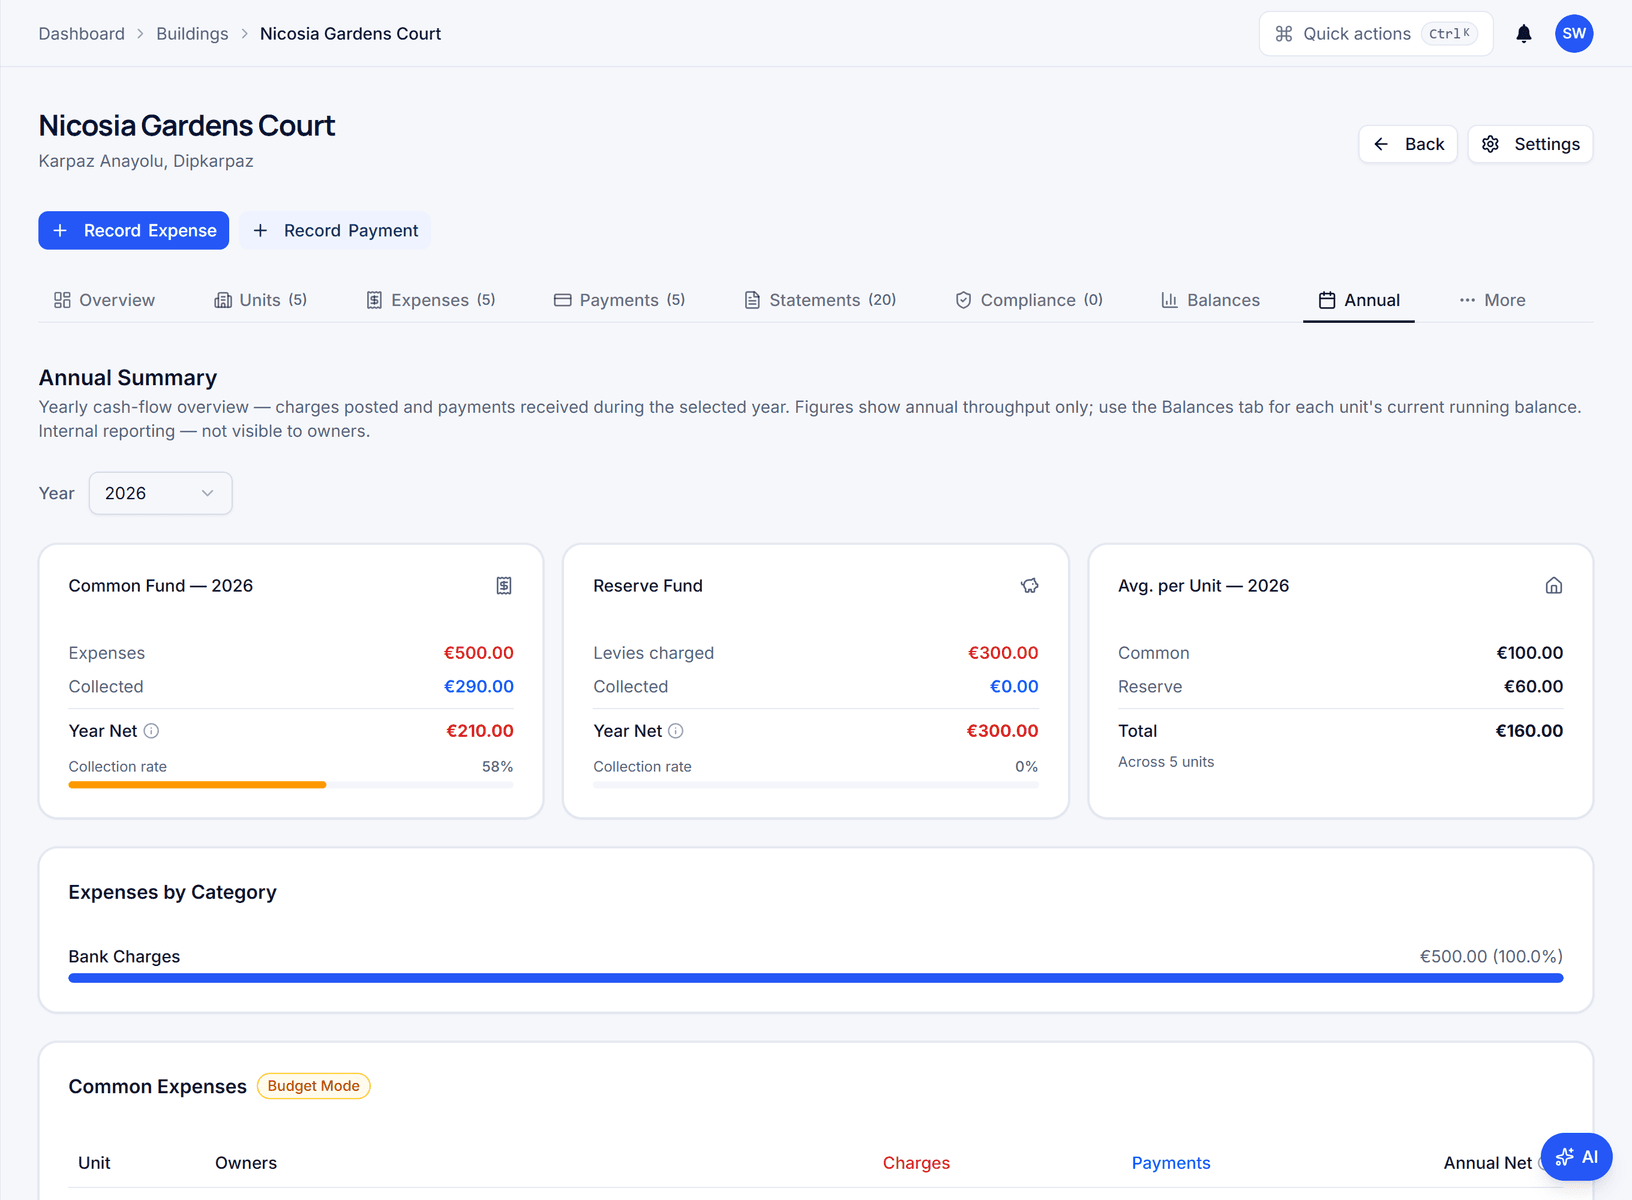
Task: Click the Compliance shield icon
Action: click(x=963, y=300)
